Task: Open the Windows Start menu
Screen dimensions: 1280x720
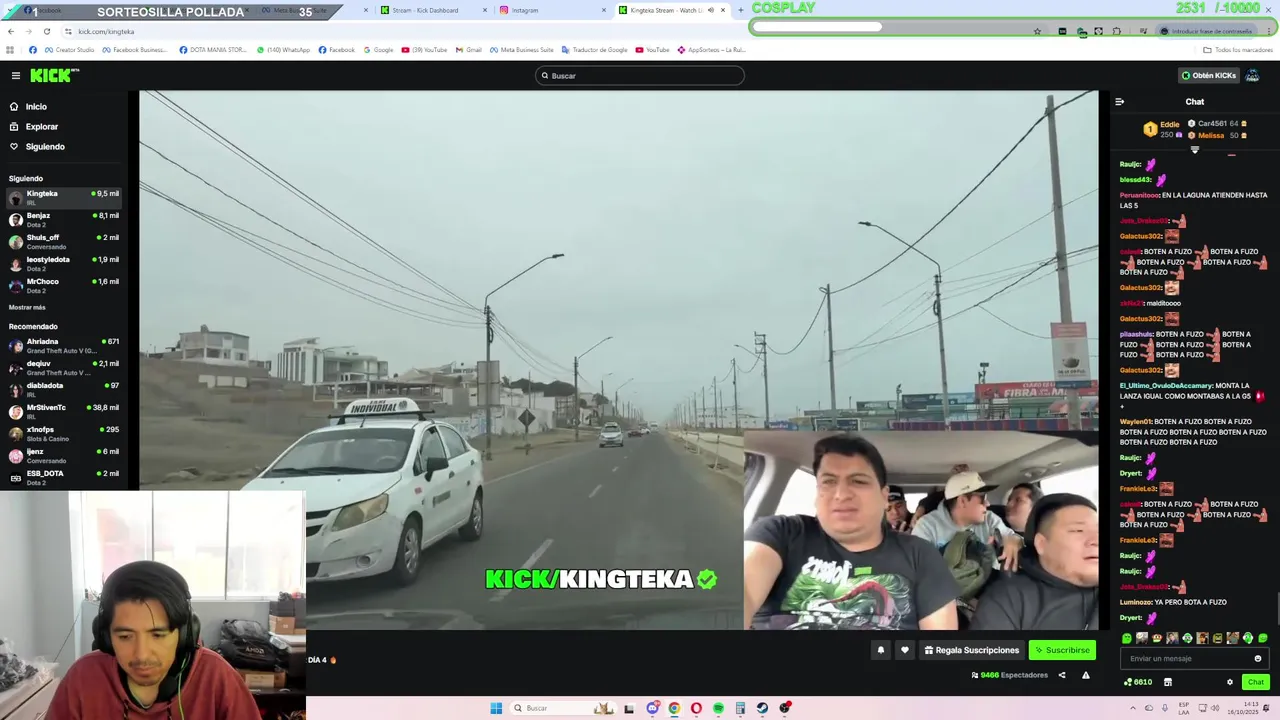Action: tap(496, 708)
